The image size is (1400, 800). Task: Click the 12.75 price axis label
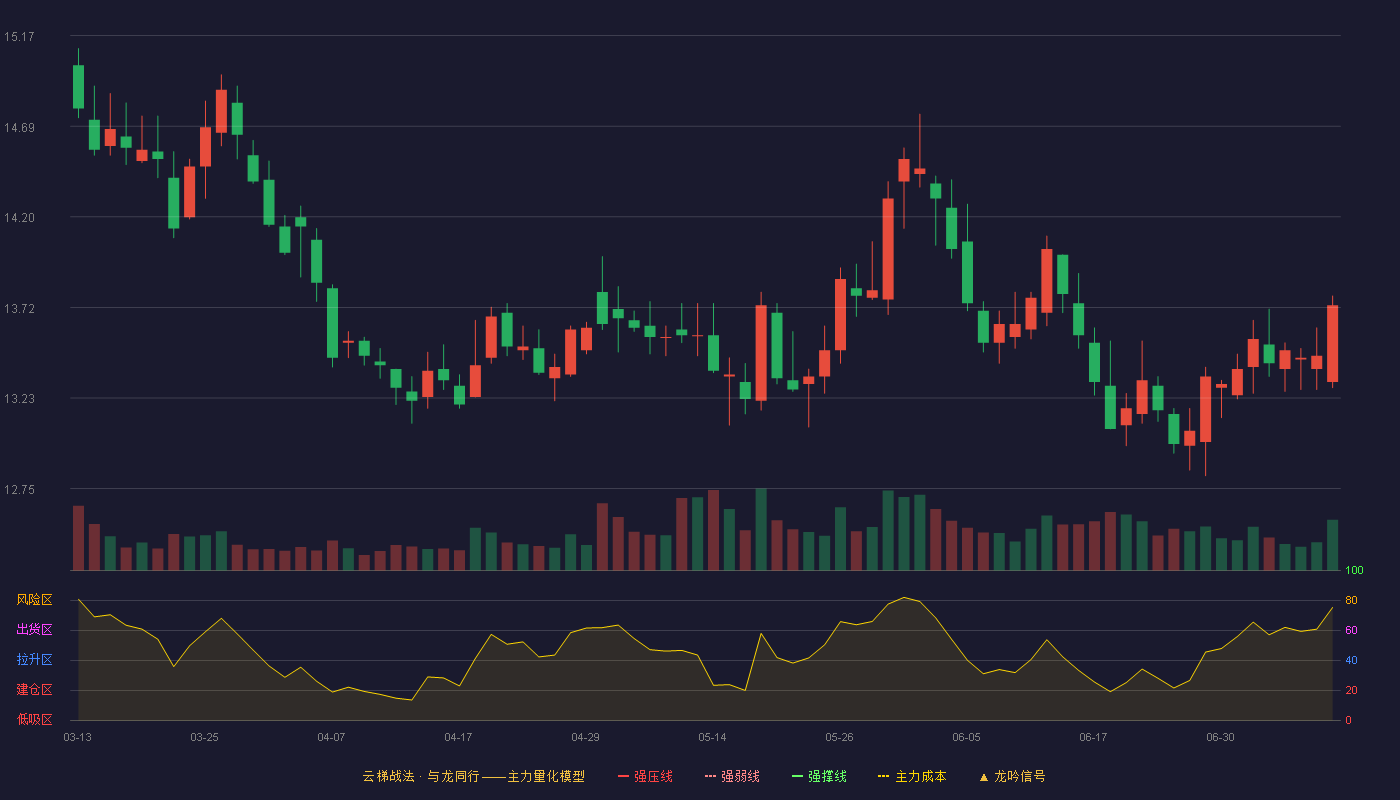(x=19, y=490)
